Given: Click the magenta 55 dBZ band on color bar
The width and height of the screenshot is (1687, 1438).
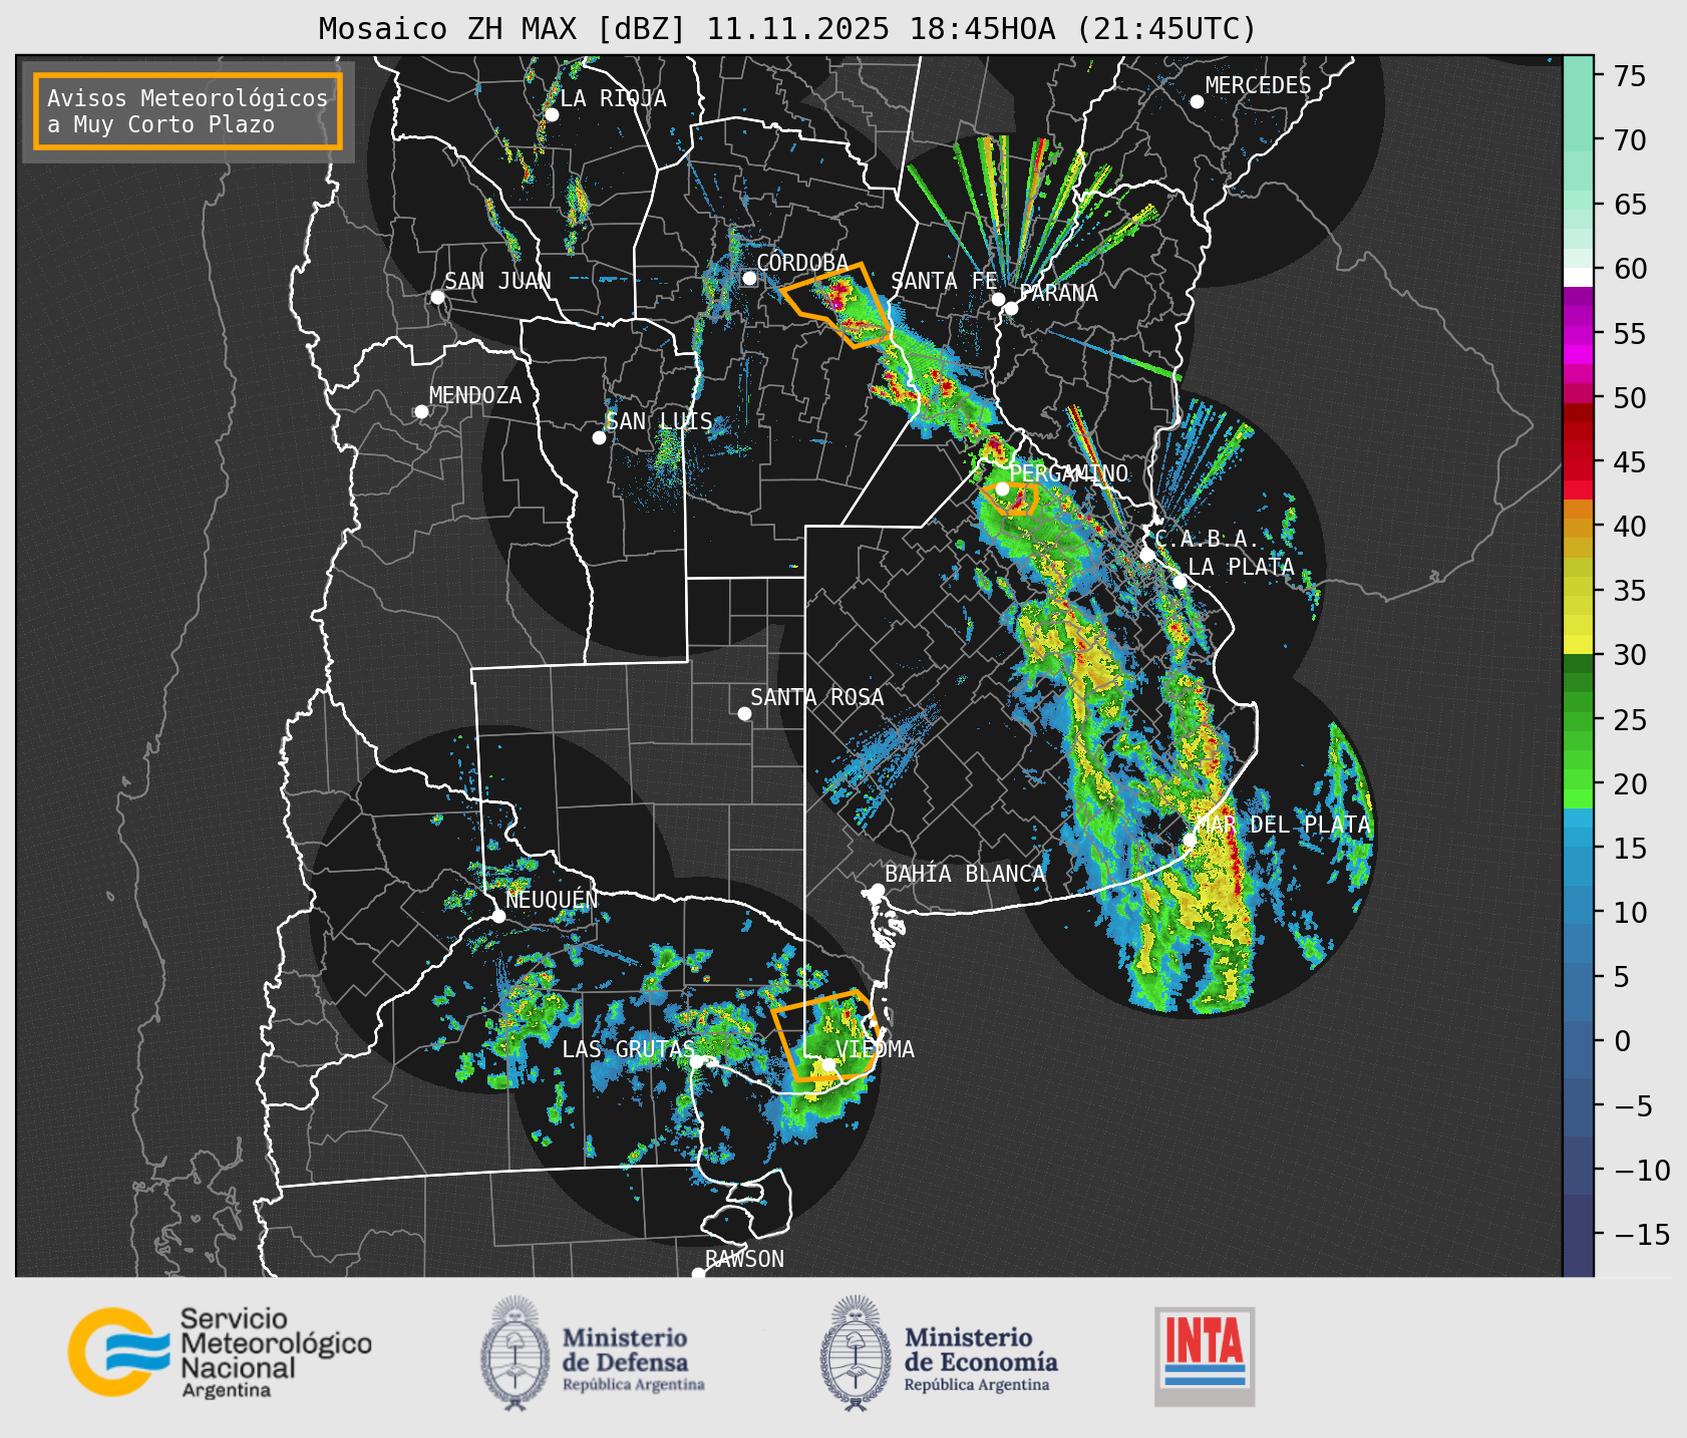Looking at the screenshot, I should coord(1578,333).
